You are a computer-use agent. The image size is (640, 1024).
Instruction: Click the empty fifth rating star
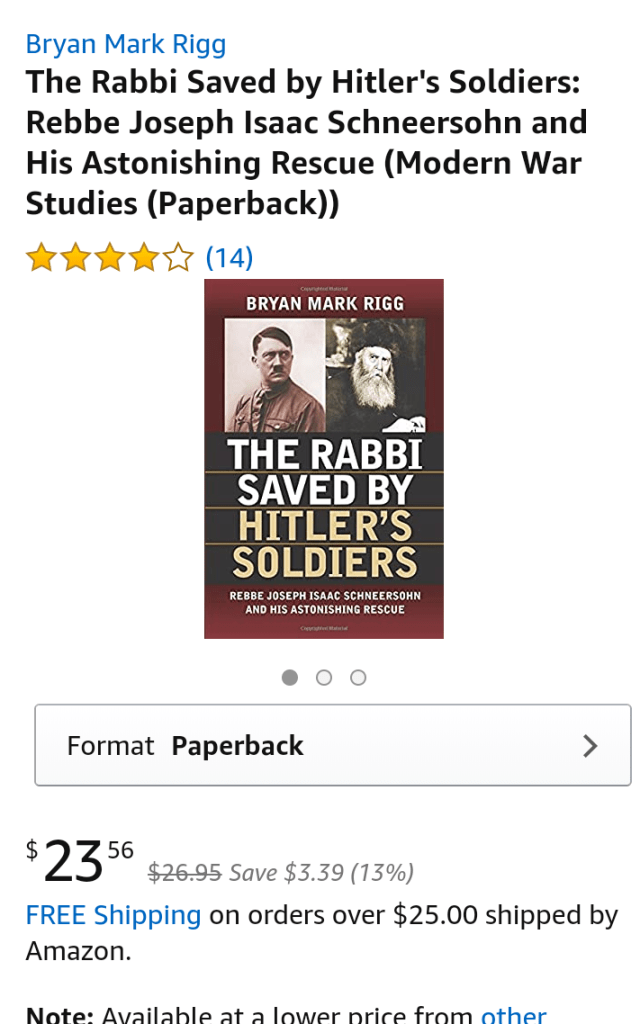[x=177, y=259]
